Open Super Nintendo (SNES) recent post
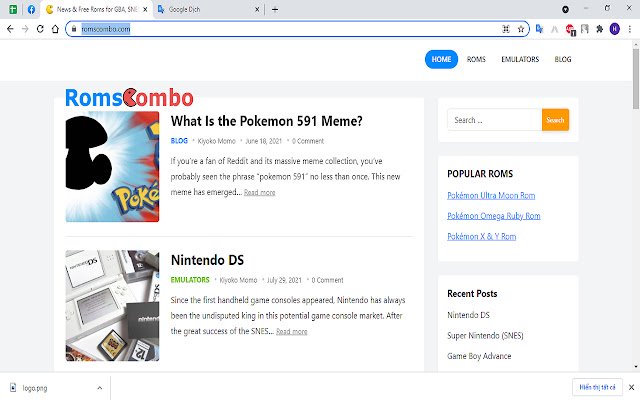640x400 pixels. point(485,336)
